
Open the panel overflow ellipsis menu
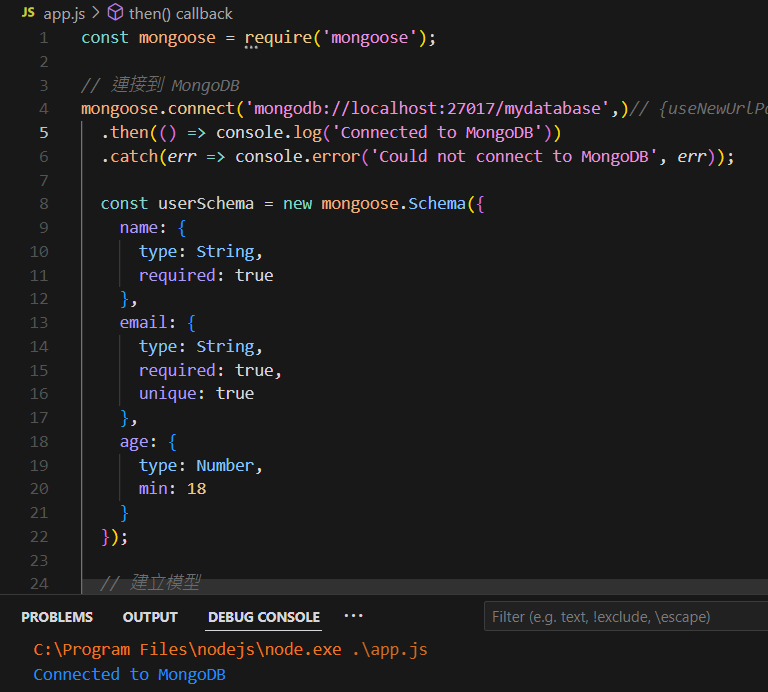pyautogui.click(x=353, y=616)
